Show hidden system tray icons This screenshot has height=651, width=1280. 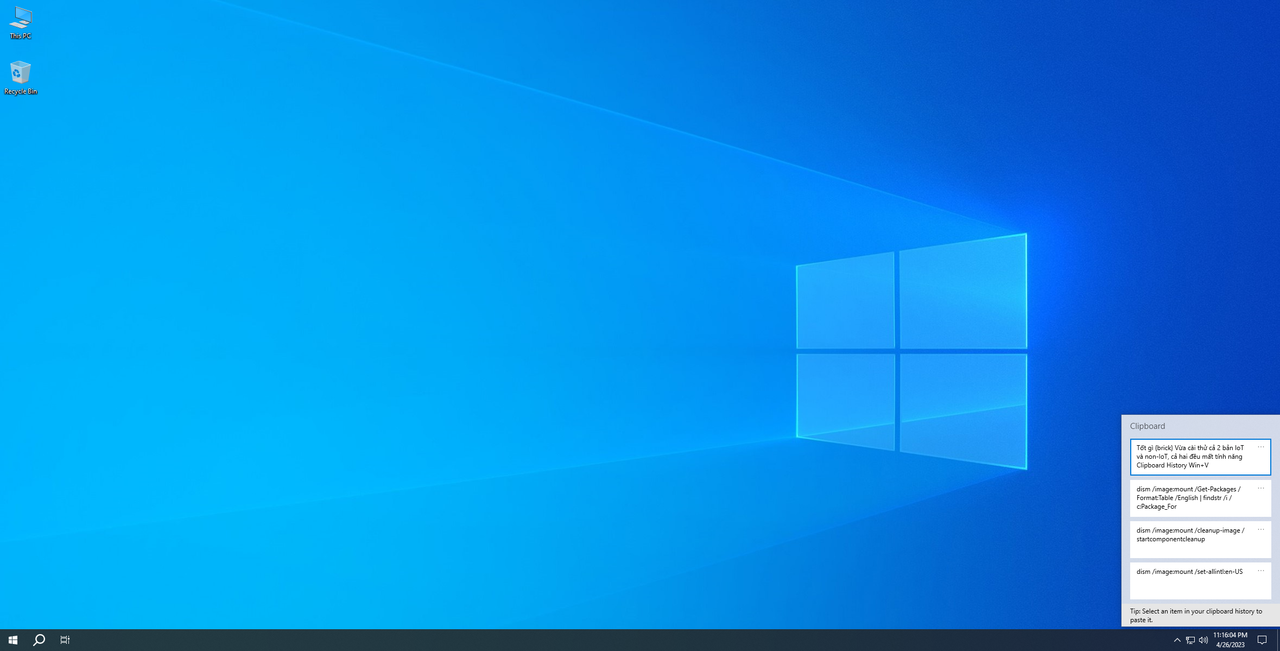pyautogui.click(x=1176, y=640)
